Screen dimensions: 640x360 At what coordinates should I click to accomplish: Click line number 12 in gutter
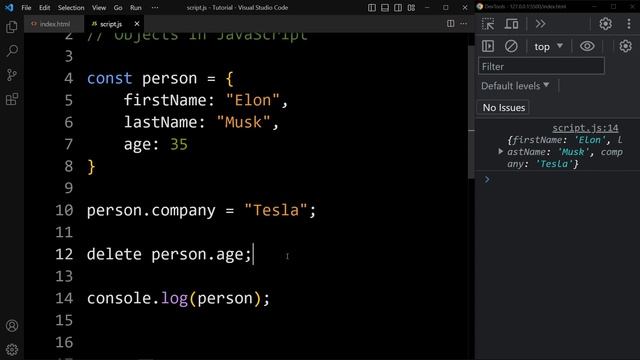64,254
